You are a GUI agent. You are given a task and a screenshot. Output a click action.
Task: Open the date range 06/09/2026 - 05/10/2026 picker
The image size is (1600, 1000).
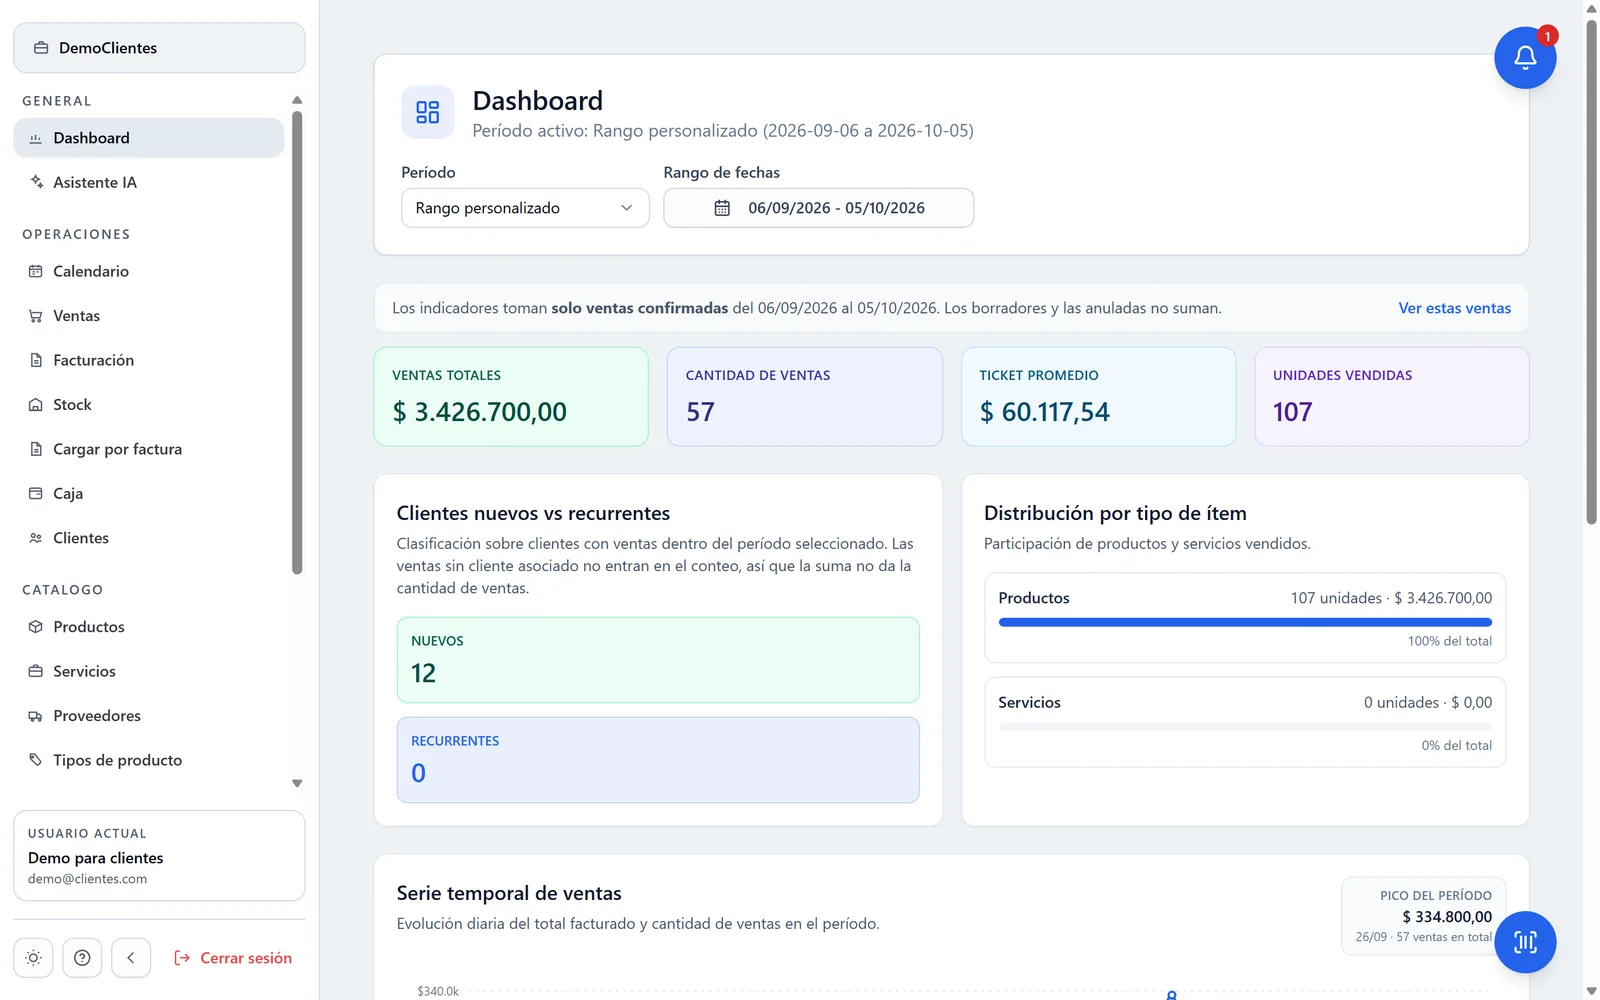click(x=818, y=208)
